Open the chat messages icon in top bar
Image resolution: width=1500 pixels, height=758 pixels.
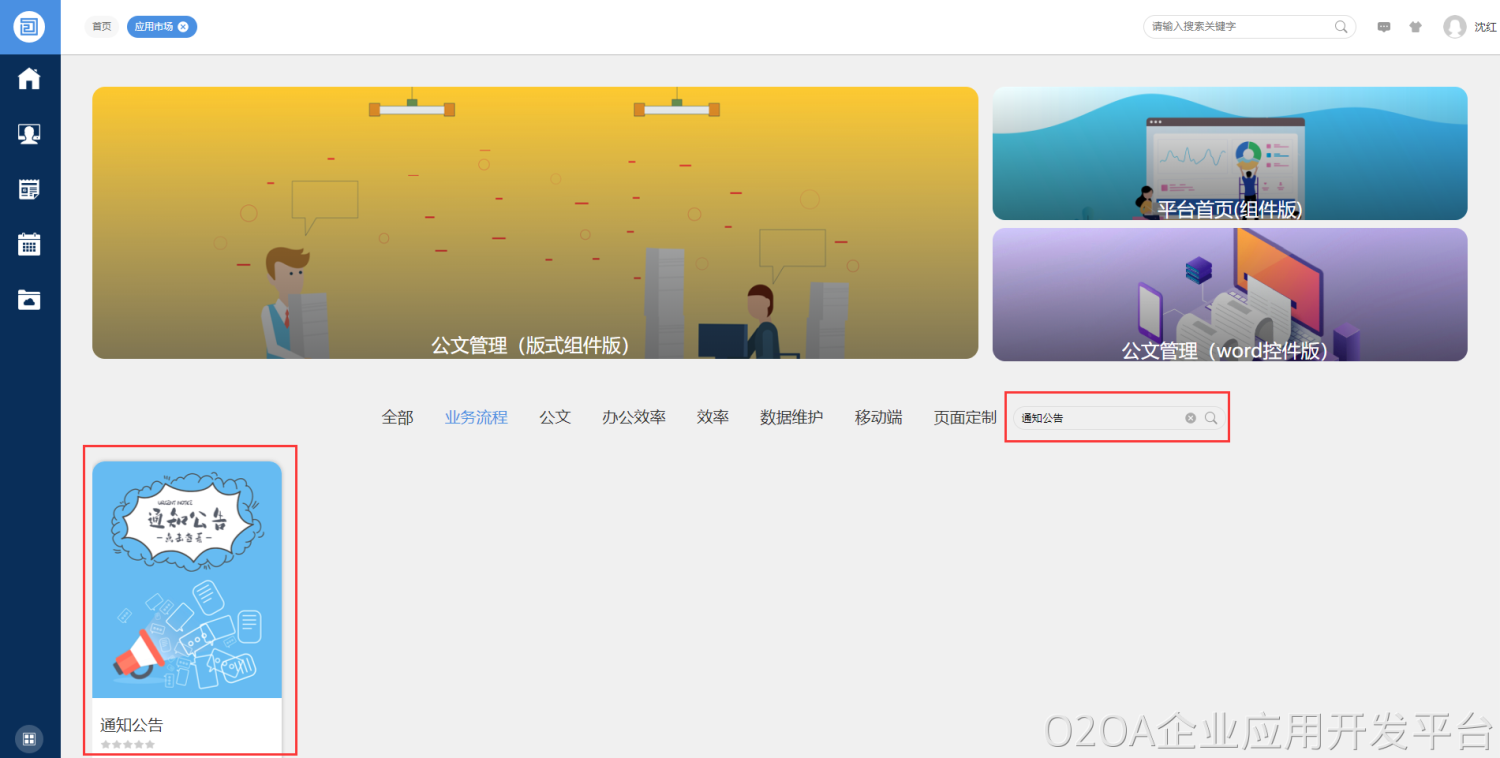[1384, 27]
